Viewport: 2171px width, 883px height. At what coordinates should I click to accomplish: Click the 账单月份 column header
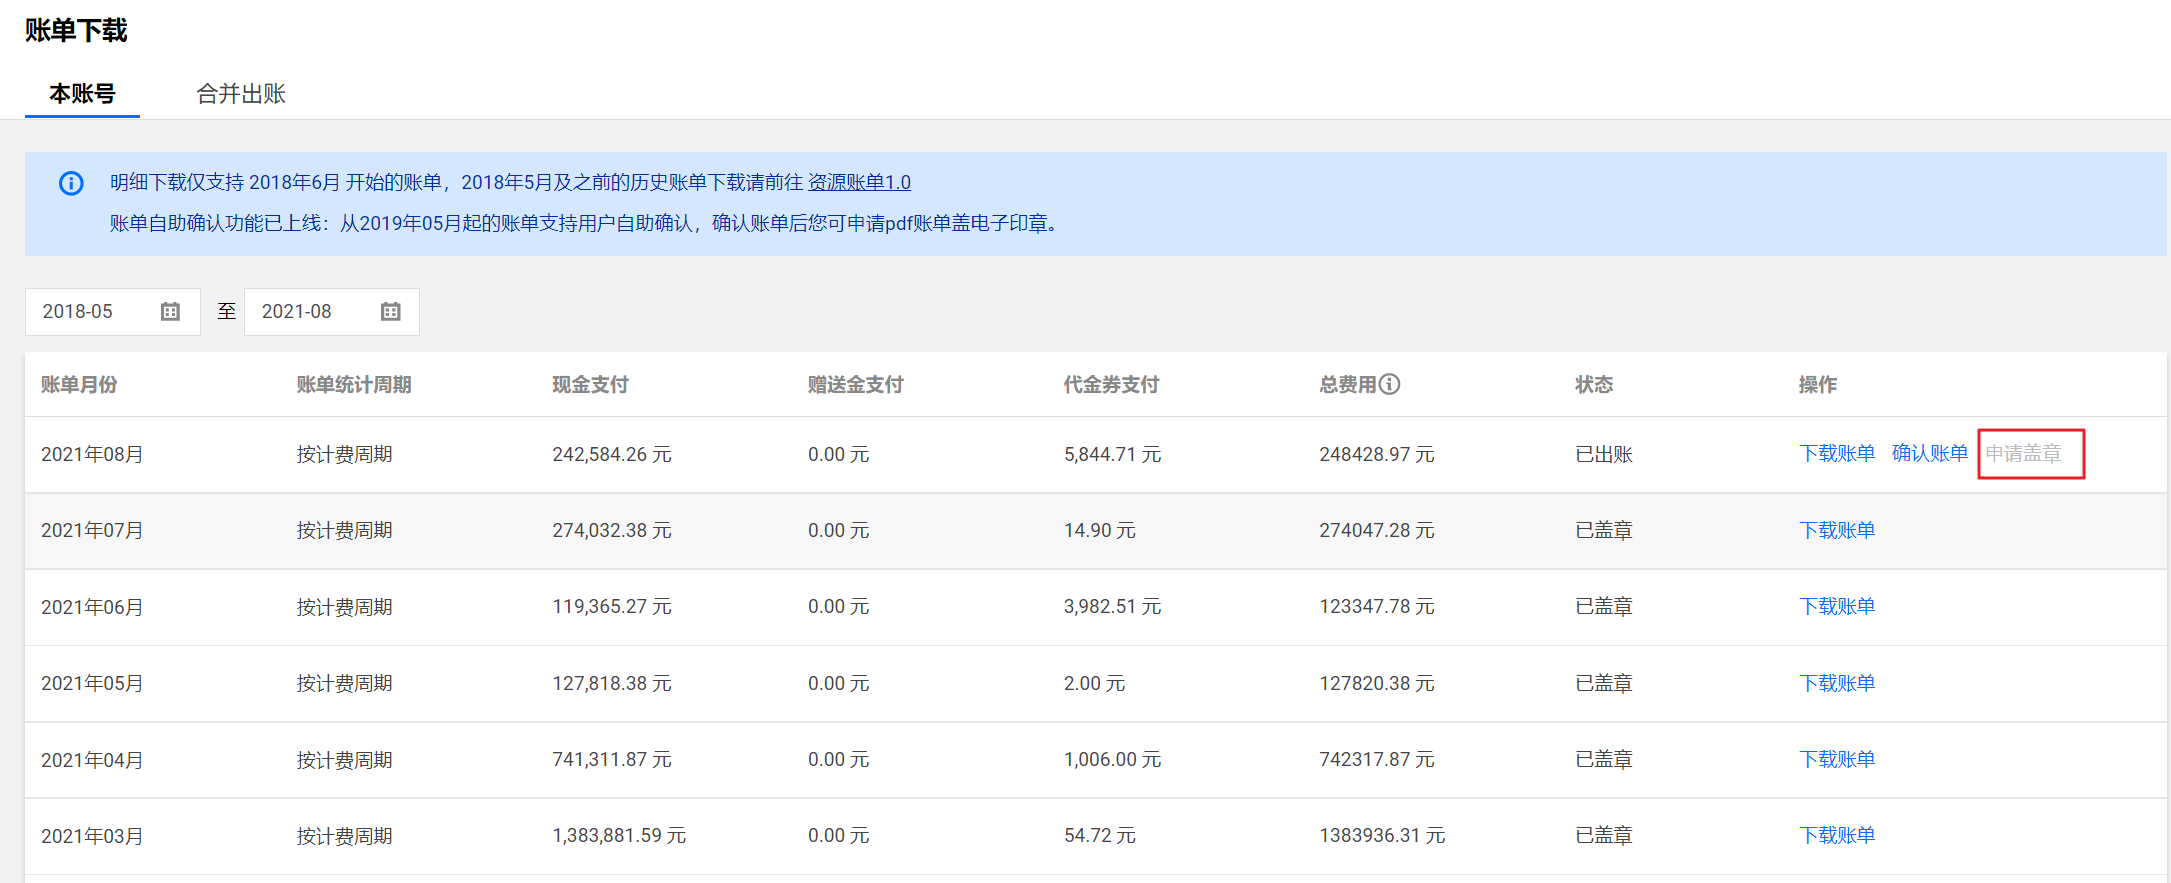(x=79, y=385)
